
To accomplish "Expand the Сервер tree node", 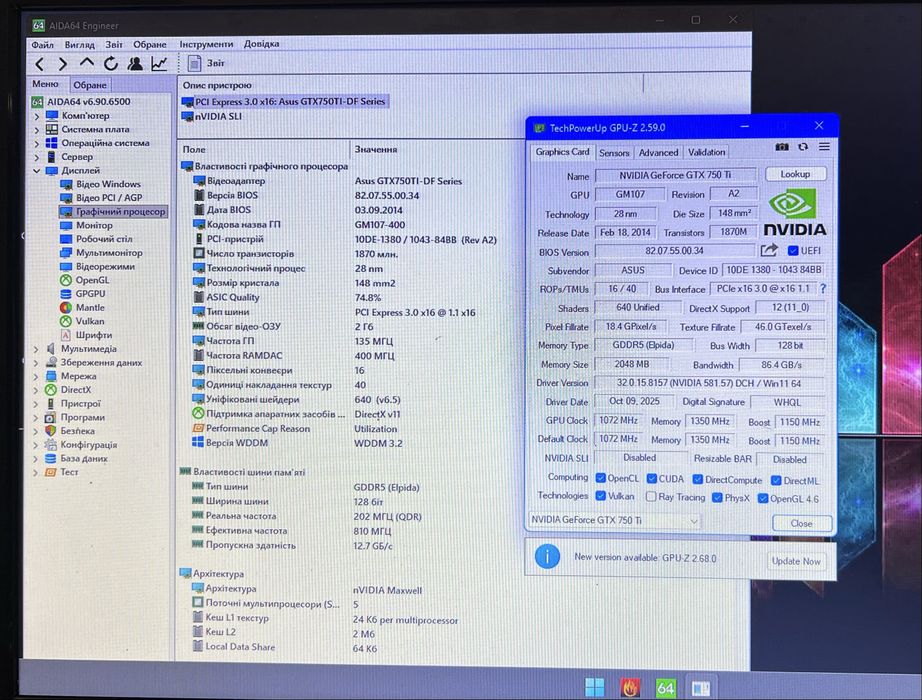I will point(37,157).
